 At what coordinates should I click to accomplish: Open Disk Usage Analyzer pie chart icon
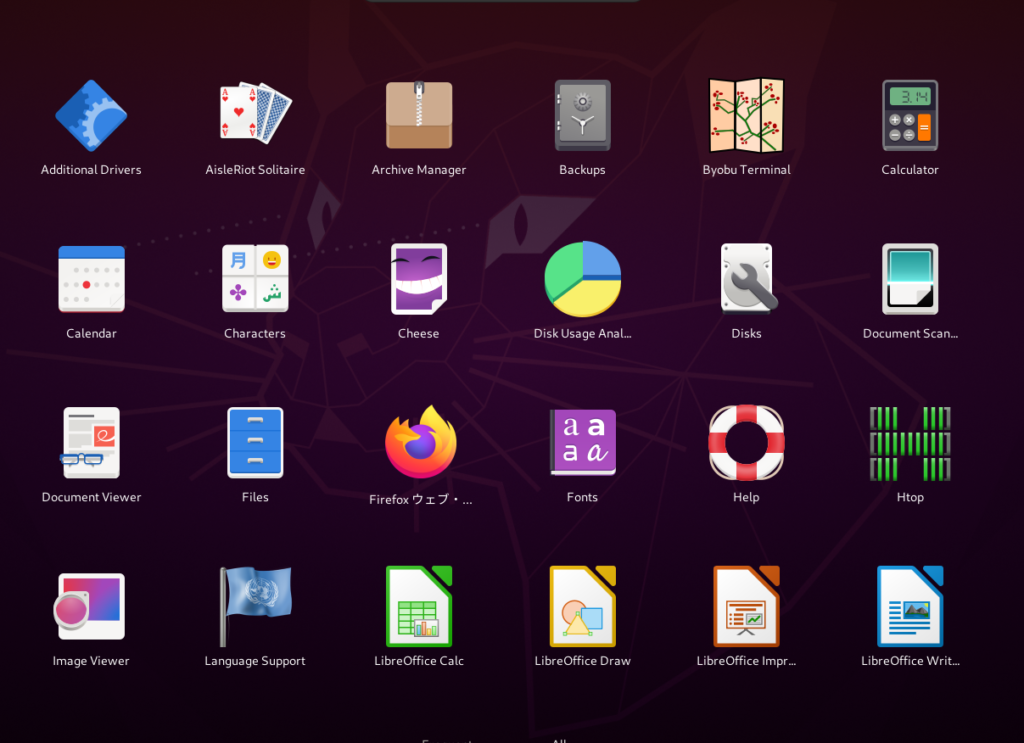point(583,279)
